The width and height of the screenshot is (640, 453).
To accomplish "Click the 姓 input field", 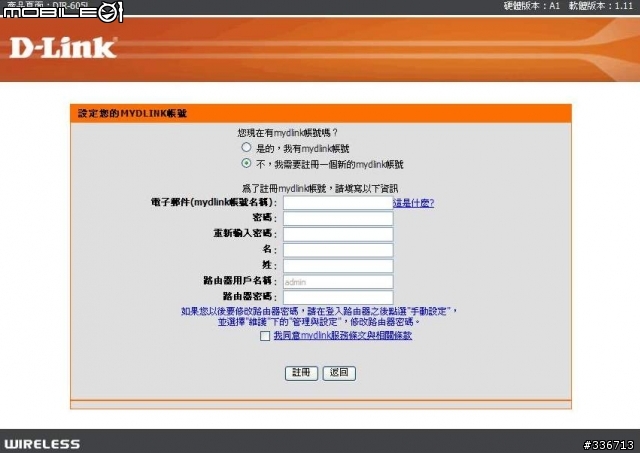I will click(x=338, y=266).
